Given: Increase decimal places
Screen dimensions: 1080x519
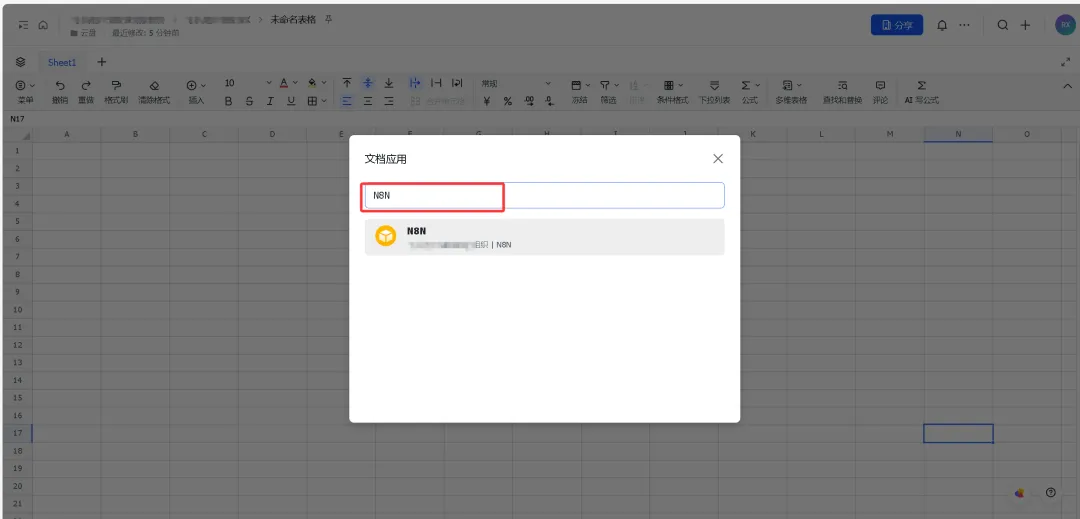Looking at the screenshot, I should tap(529, 101).
